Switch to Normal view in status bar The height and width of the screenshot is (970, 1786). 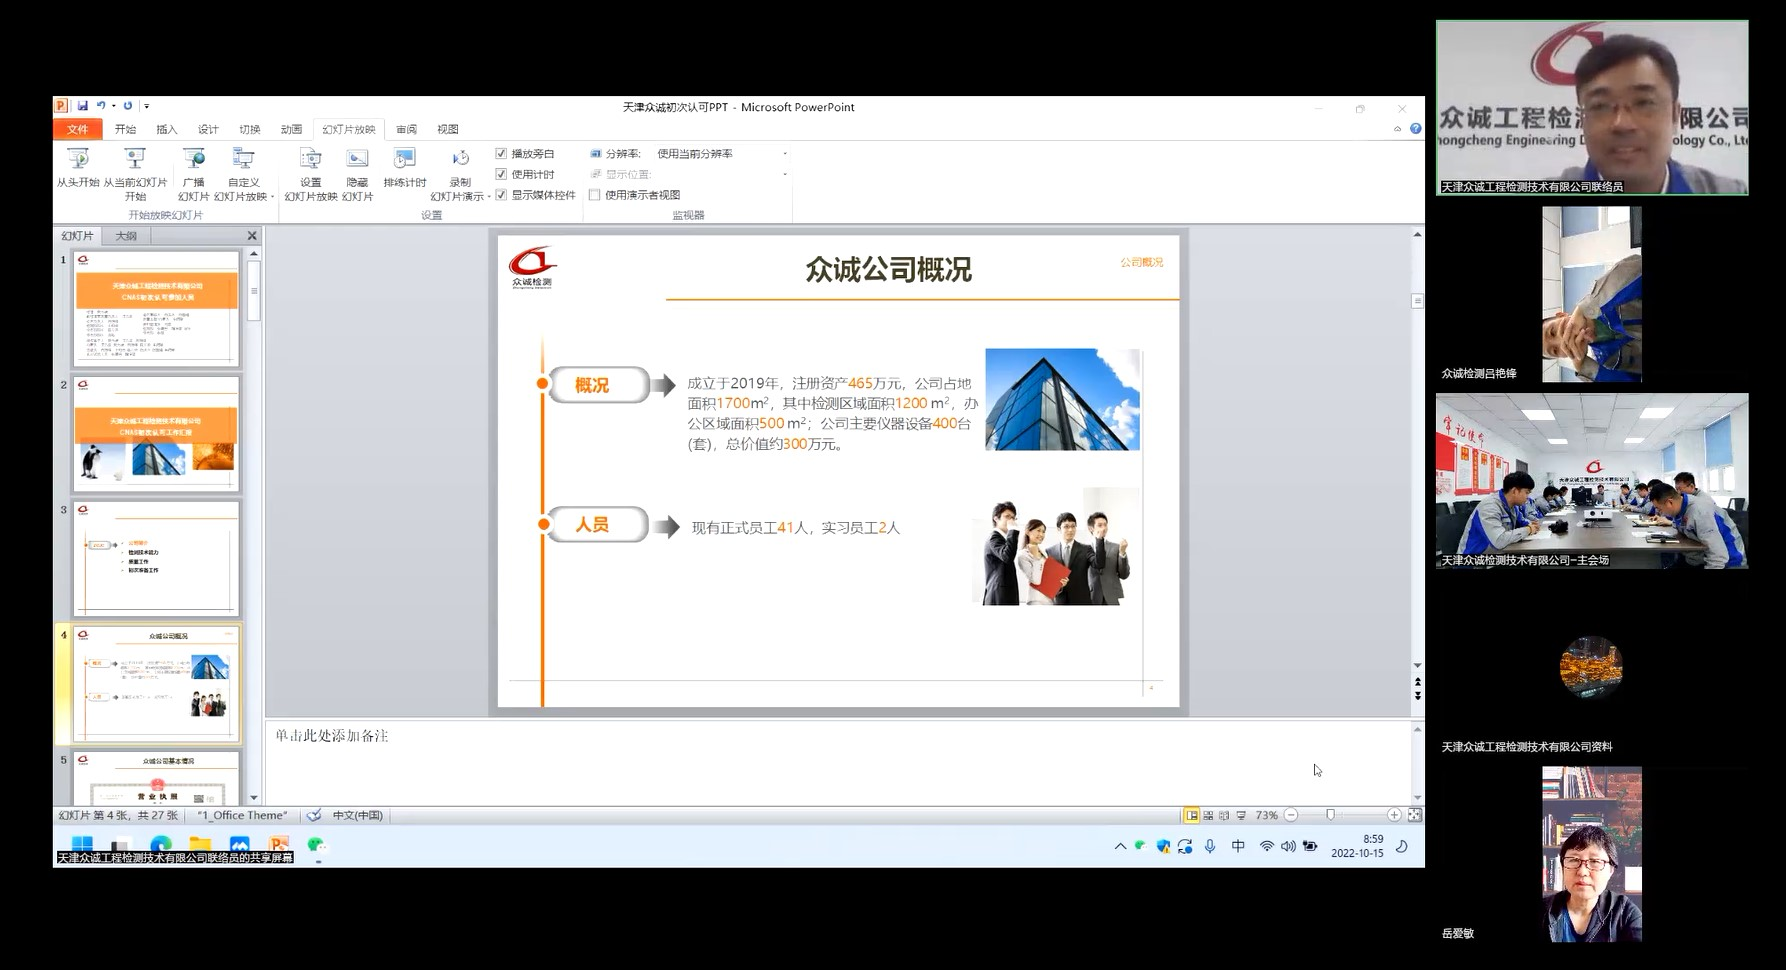point(1191,816)
